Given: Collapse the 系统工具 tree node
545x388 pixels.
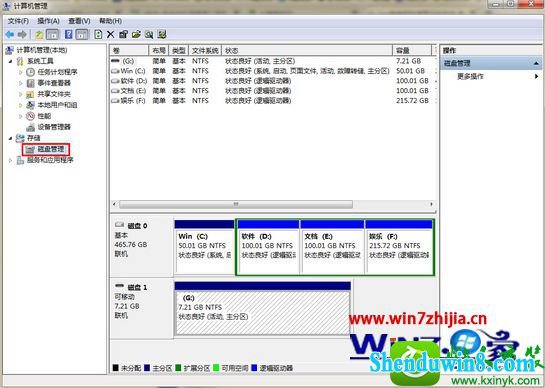Looking at the screenshot, I should (10, 61).
